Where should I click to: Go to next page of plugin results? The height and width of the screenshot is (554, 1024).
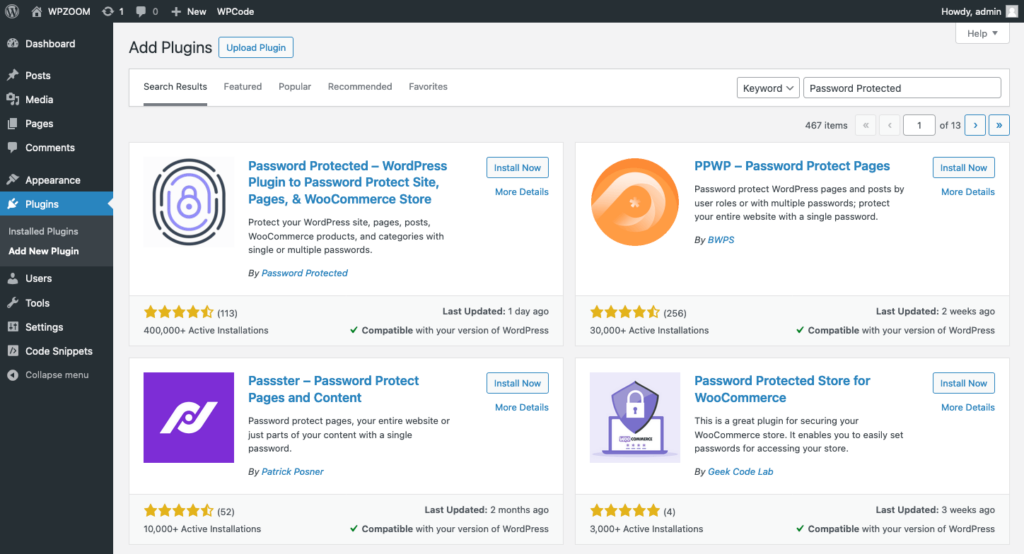pyautogui.click(x=975, y=125)
